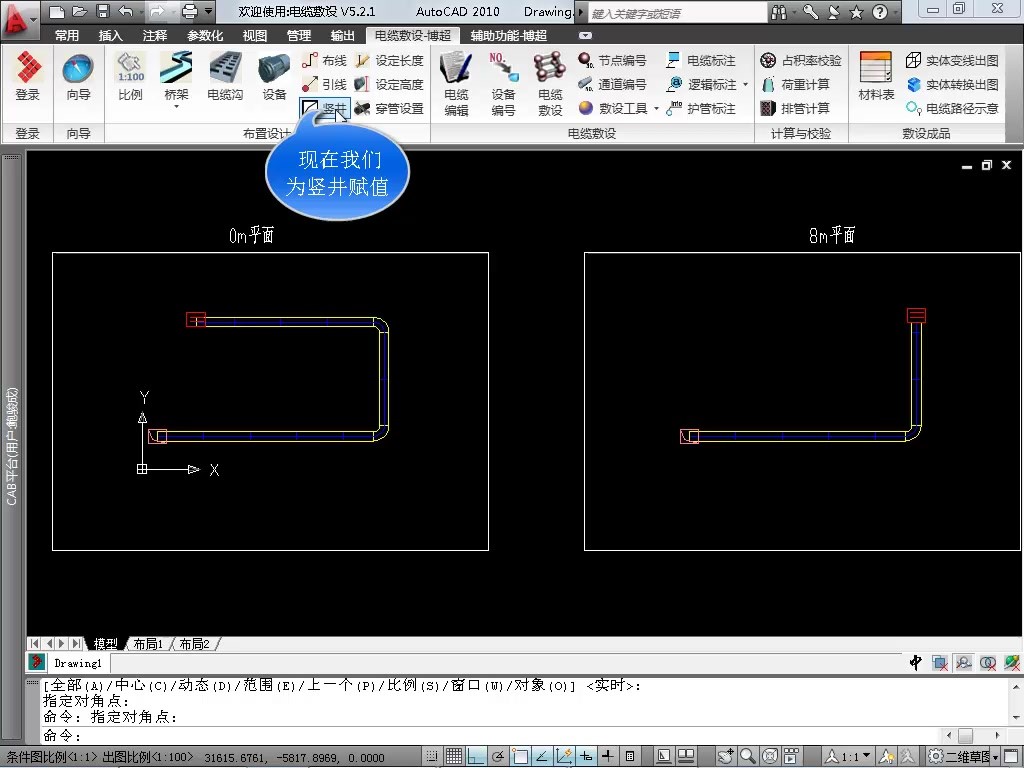Expand the 逻辑标注 dropdown arrow
1024x768 pixels.
tap(745, 84)
